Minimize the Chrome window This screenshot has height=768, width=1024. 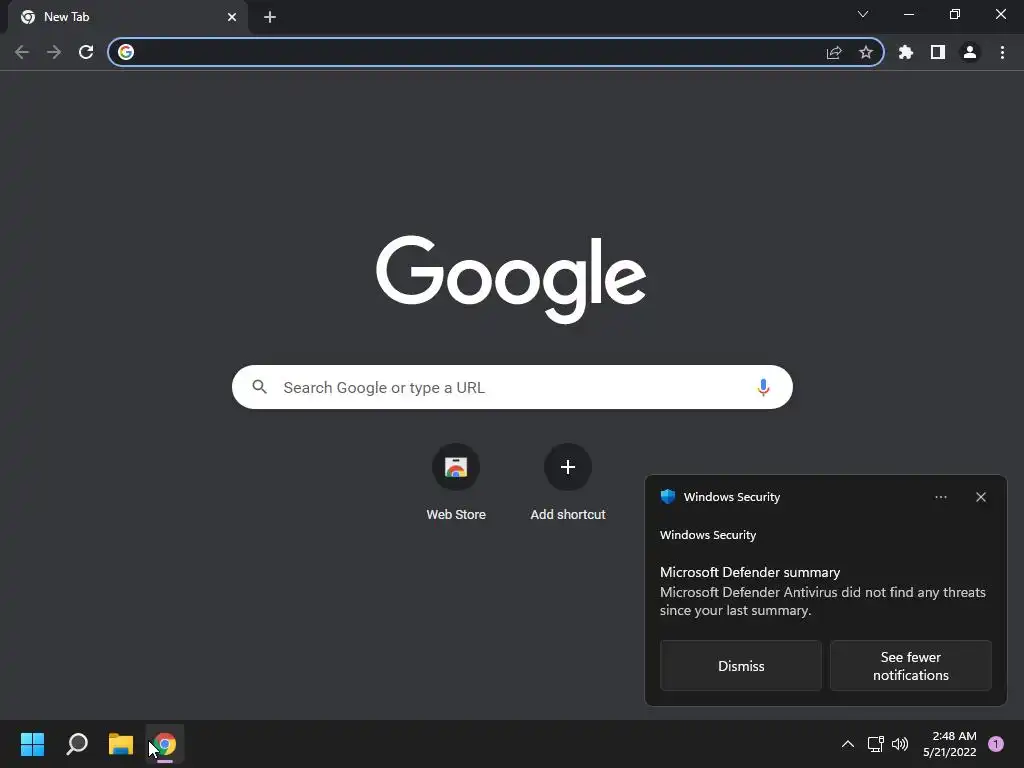[909, 14]
